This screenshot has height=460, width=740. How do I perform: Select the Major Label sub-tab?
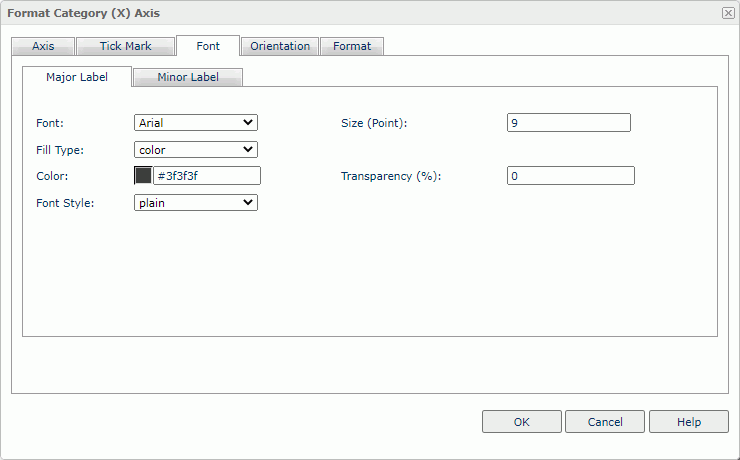click(x=76, y=77)
